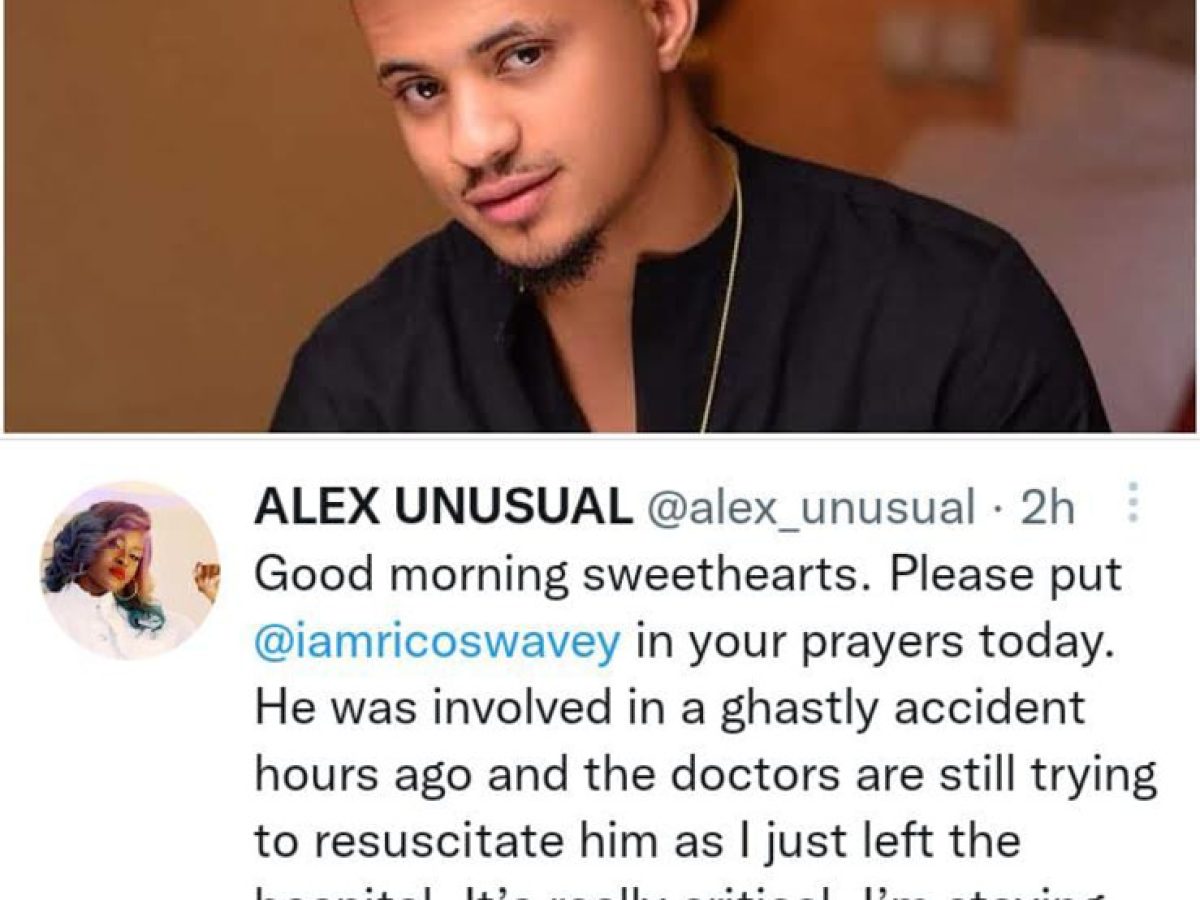Click the ALEX UNUSUAL display name

(443, 508)
